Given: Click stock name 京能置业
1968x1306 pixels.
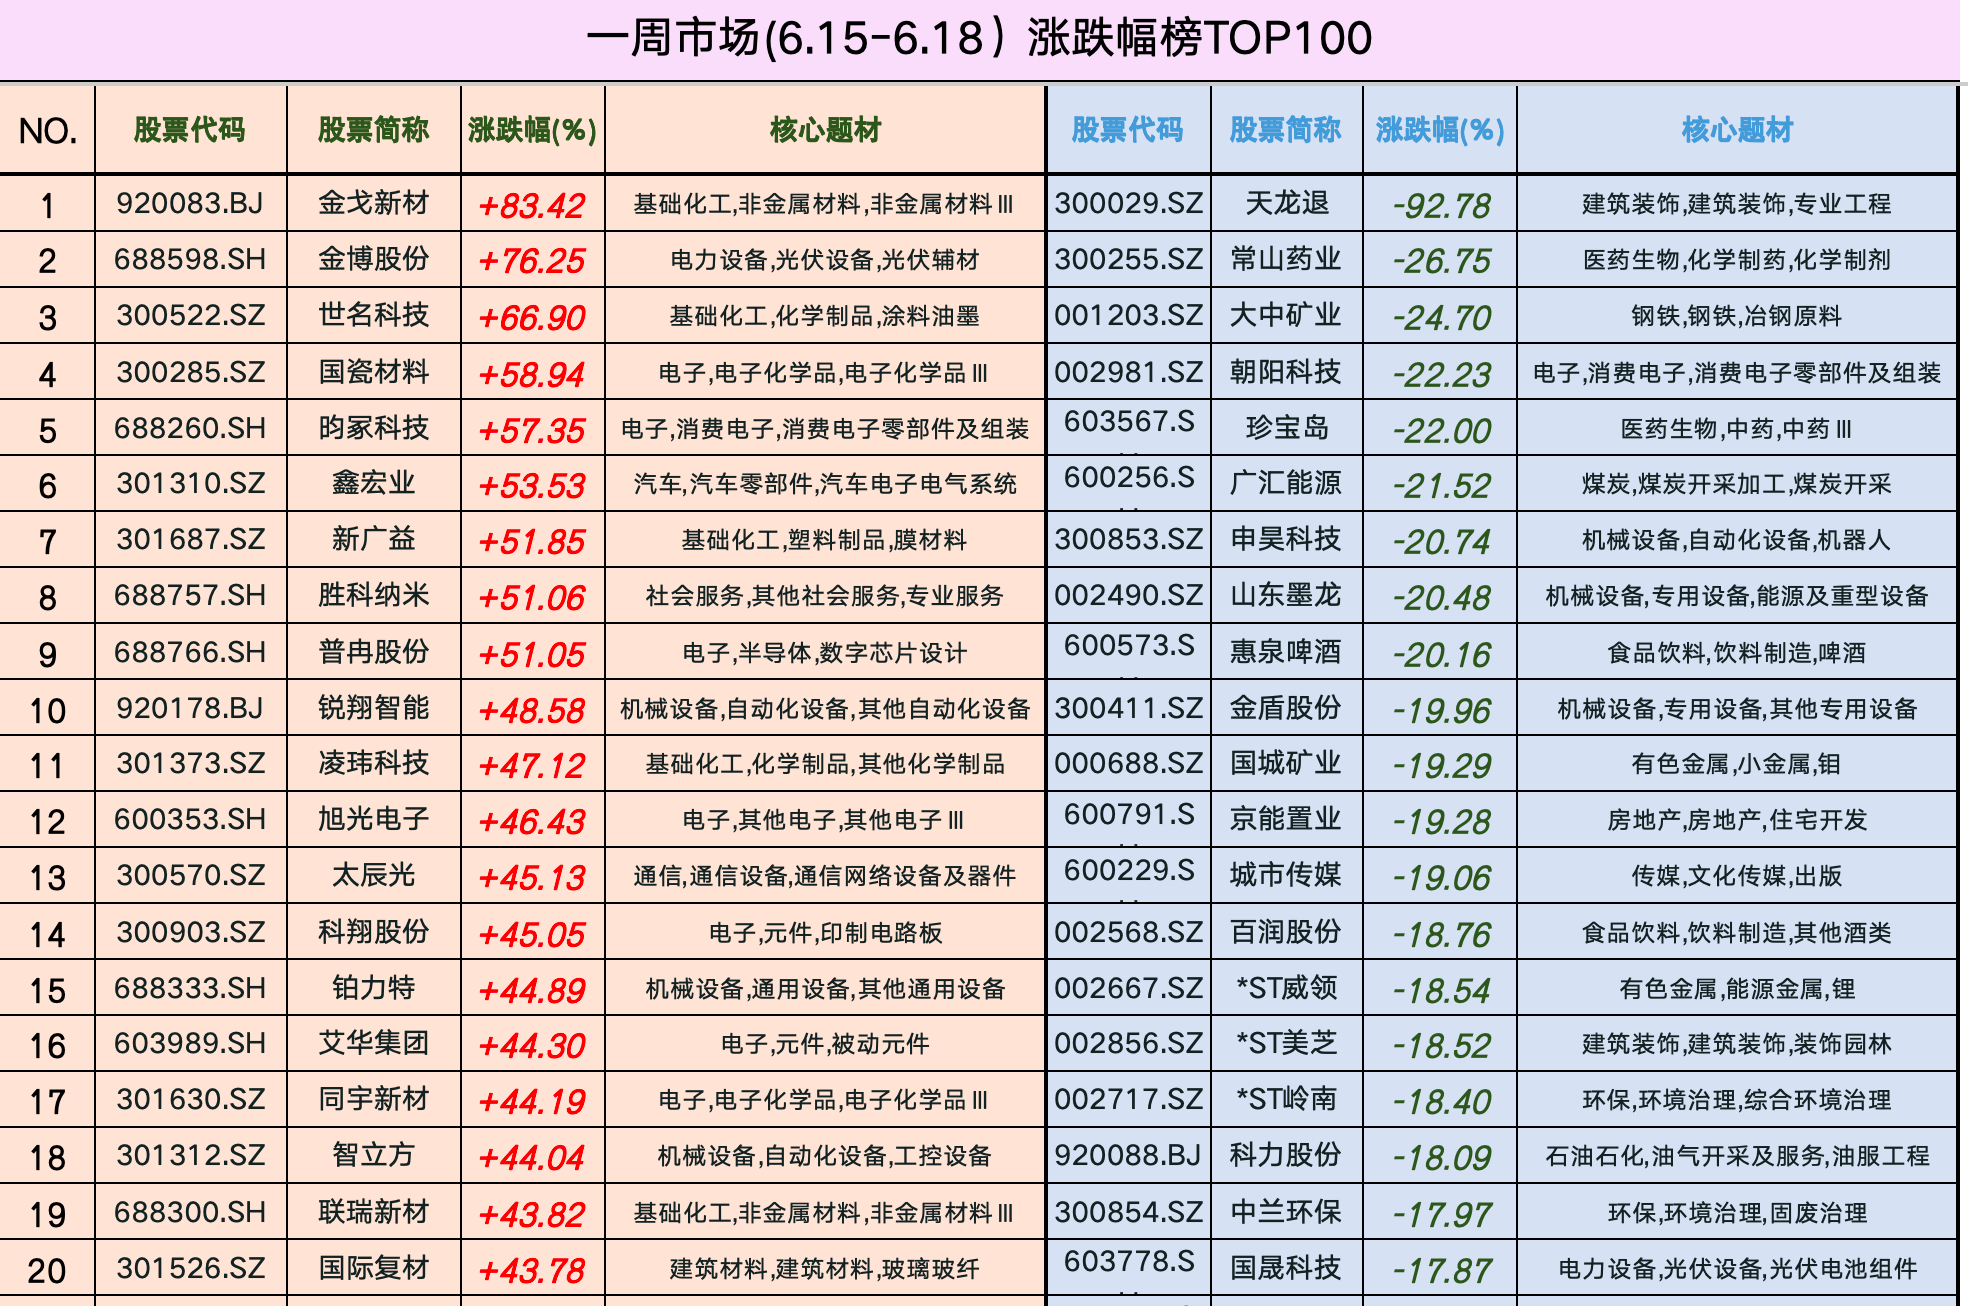Looking at the screenshot, I should [x=1286, y=819].
